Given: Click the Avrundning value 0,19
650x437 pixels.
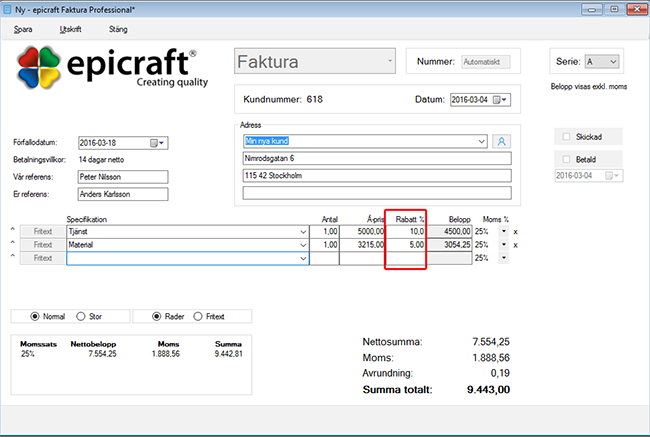Looking at the screenshot, I should tap(500, 373).
